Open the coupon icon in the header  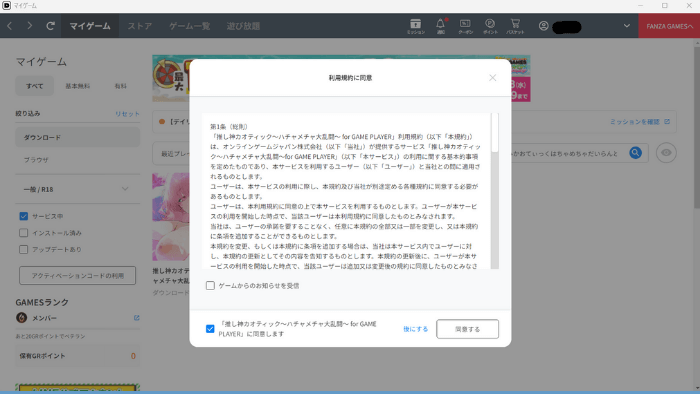(x=465, y=26)
